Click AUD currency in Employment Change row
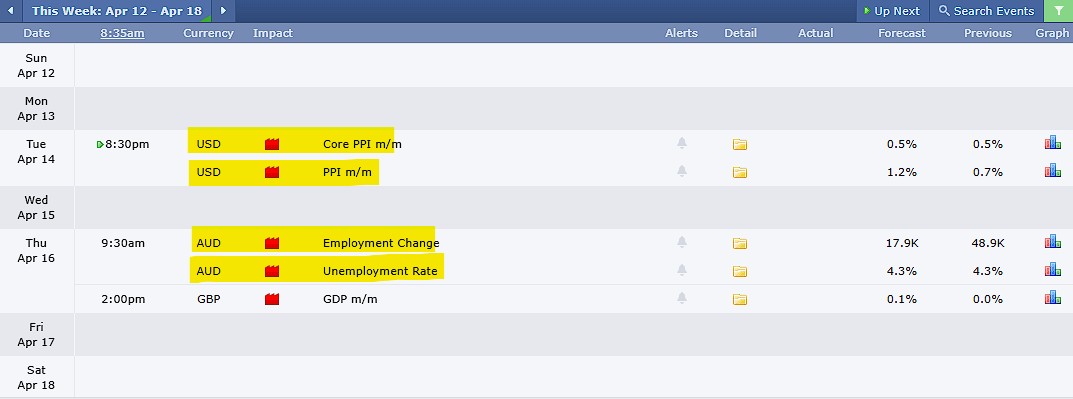This screenshot has width=1073, height=399. pyautogui.click(x=208, y=244)
